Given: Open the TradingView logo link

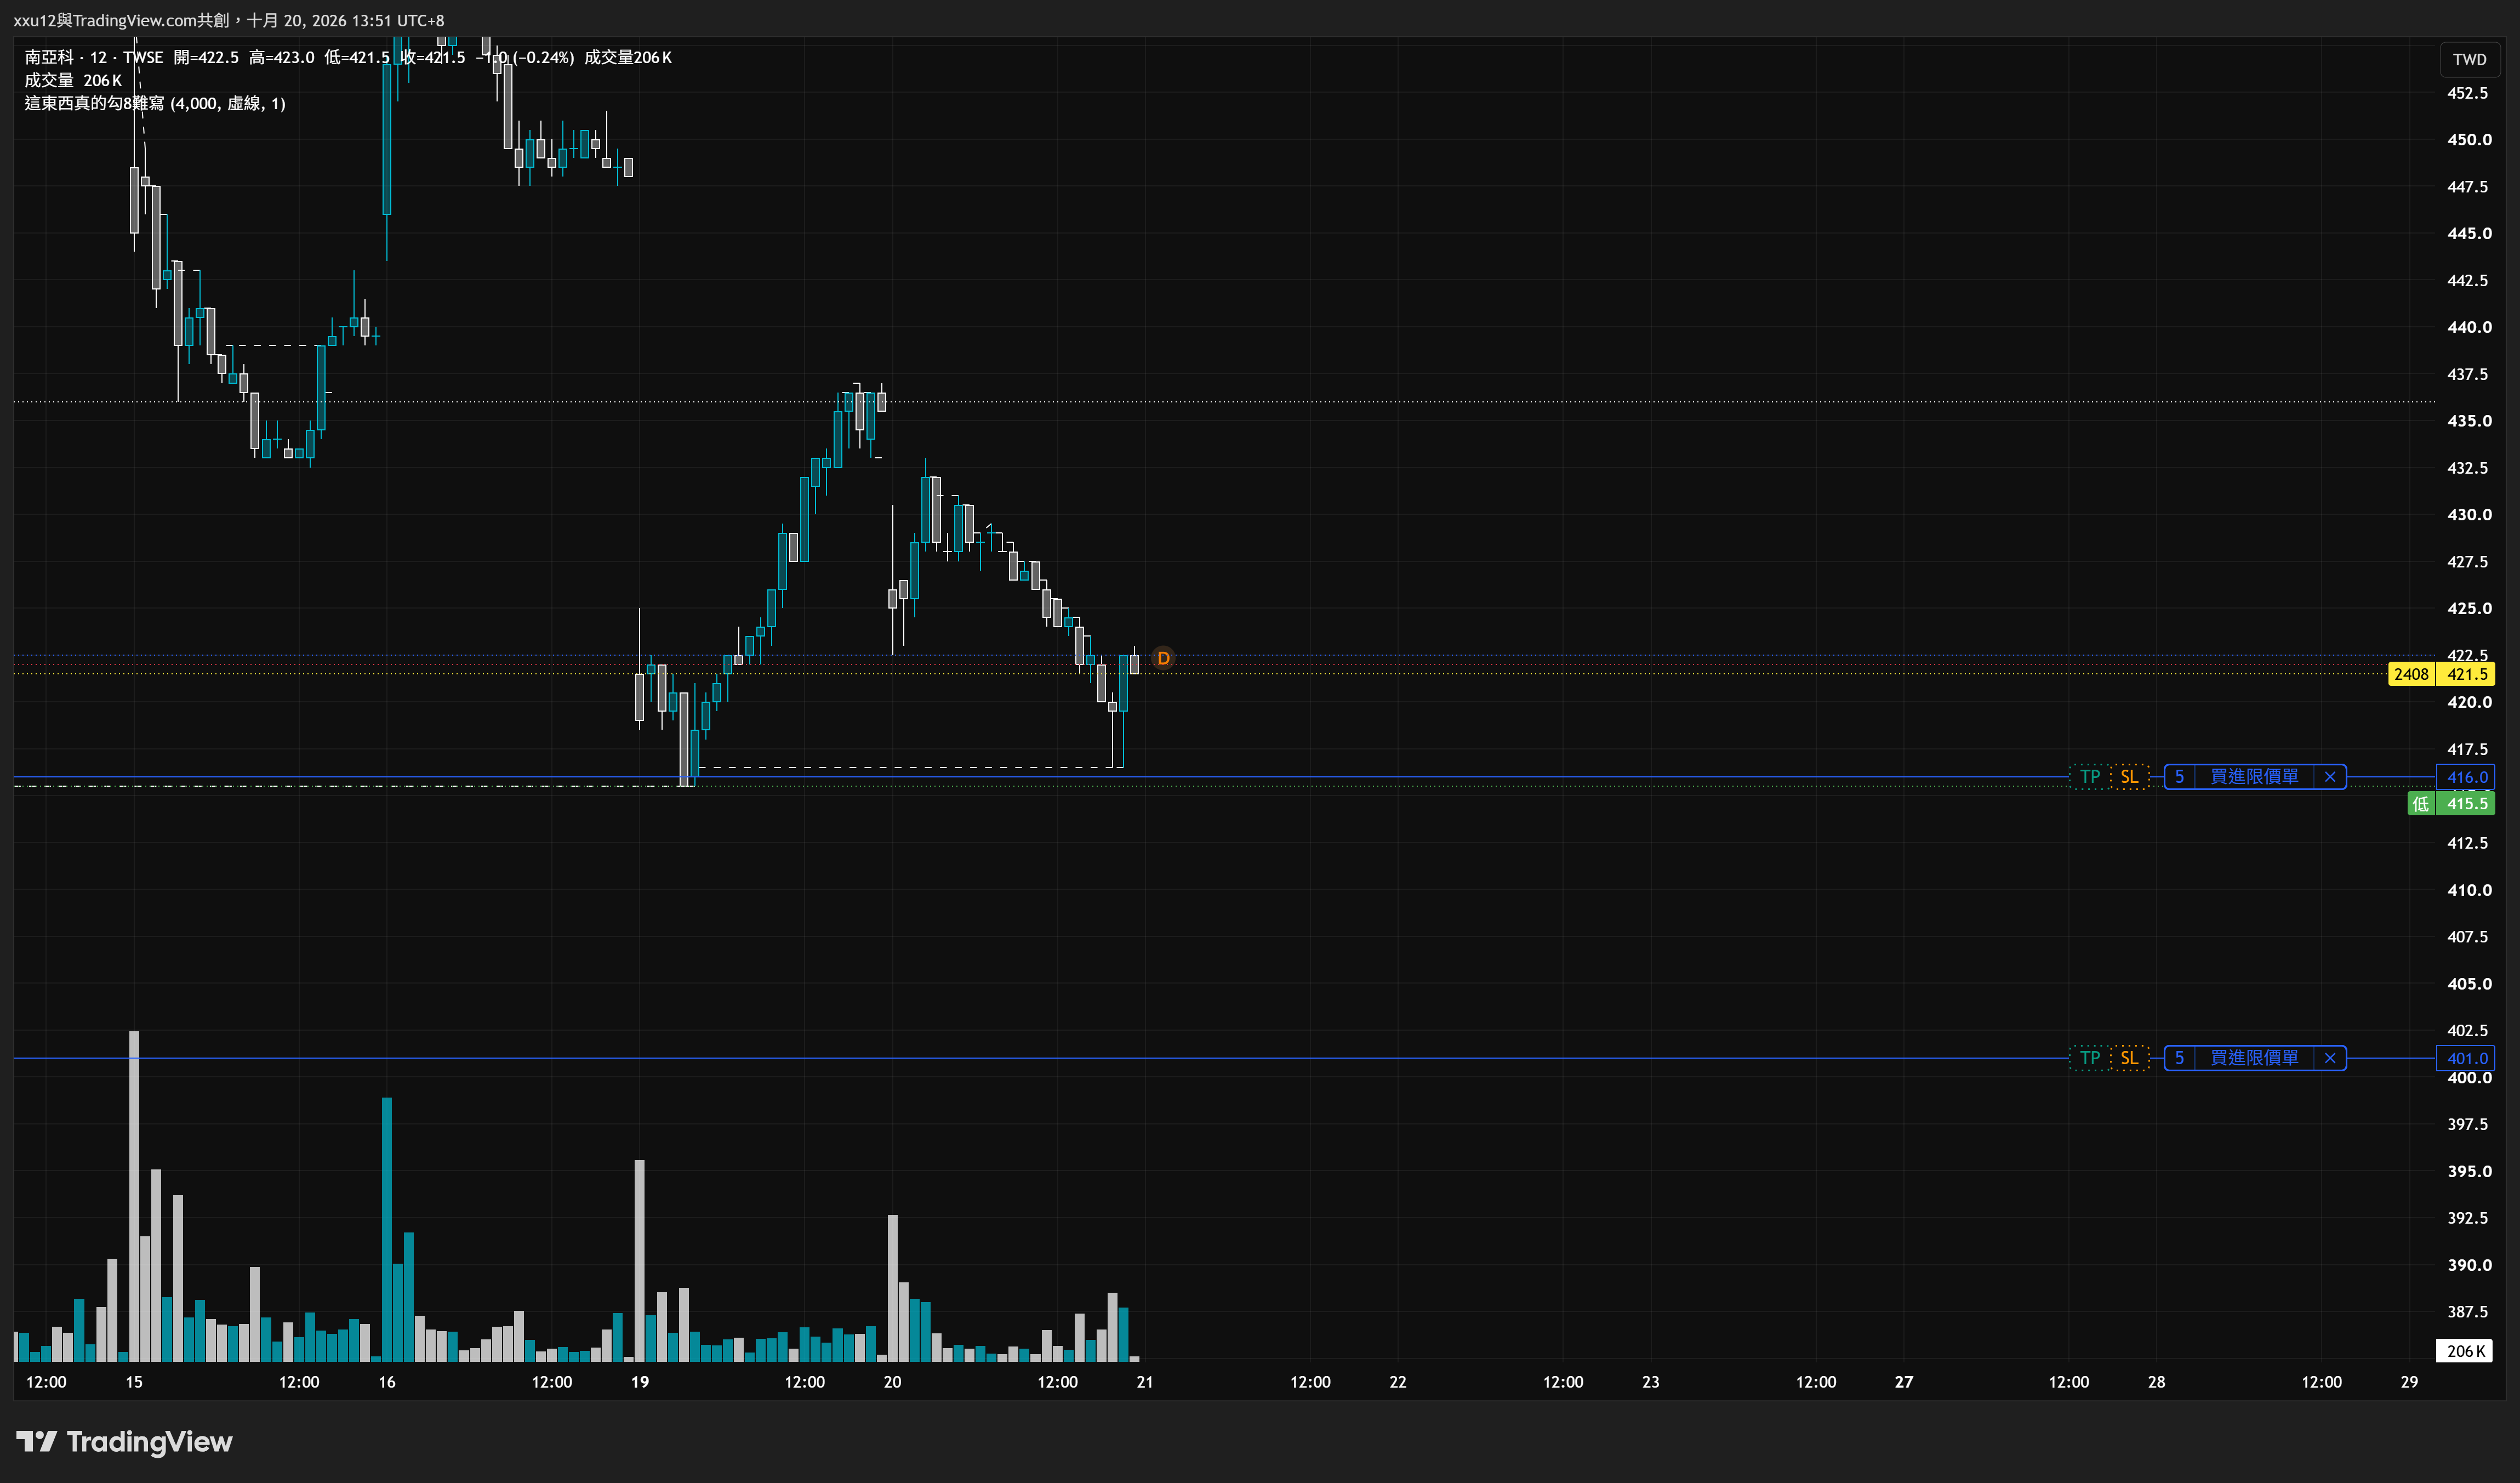Looking at the screenshot, I should (x=125, y=1441).
